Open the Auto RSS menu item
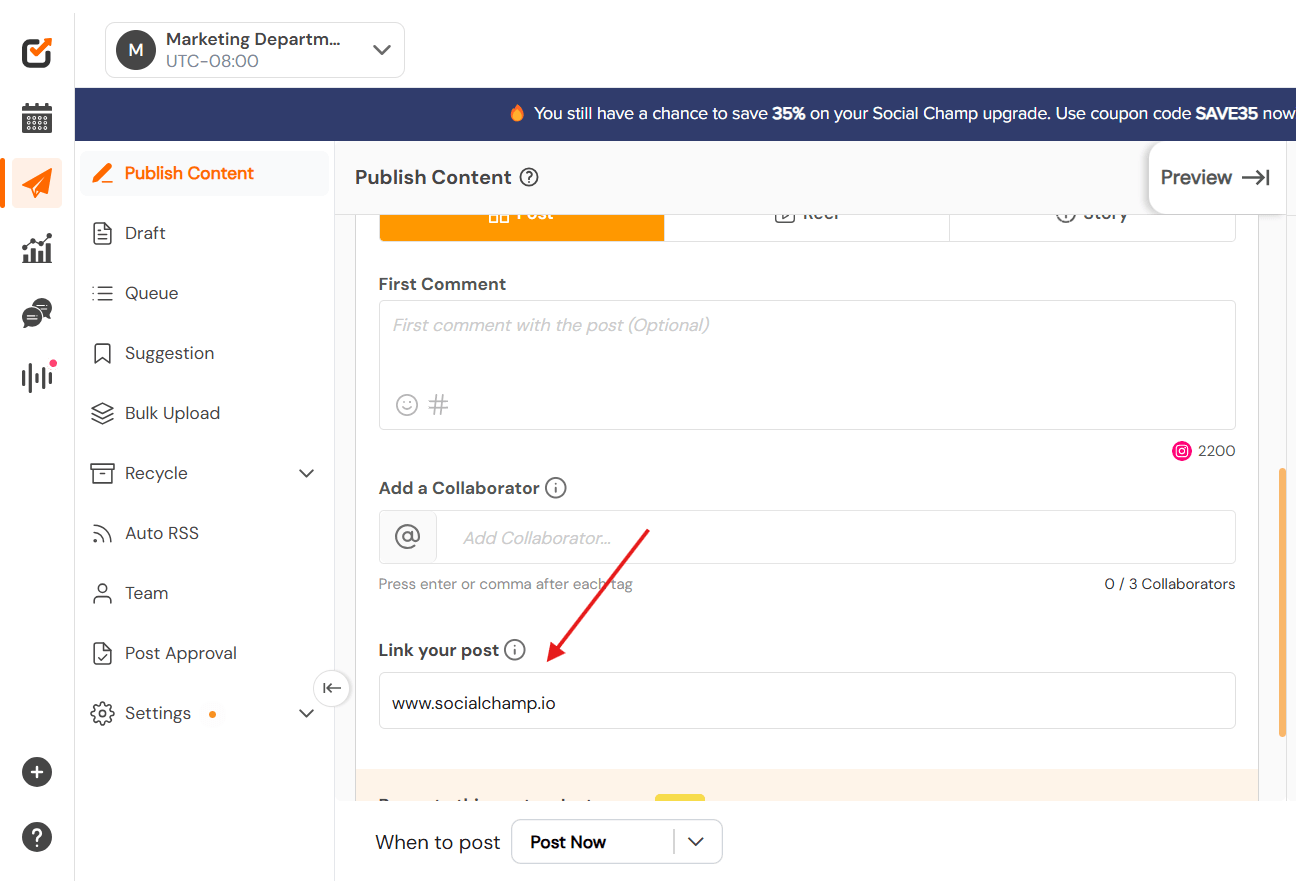The height and width of the screenshot is (881, 1296). point(204,533)
